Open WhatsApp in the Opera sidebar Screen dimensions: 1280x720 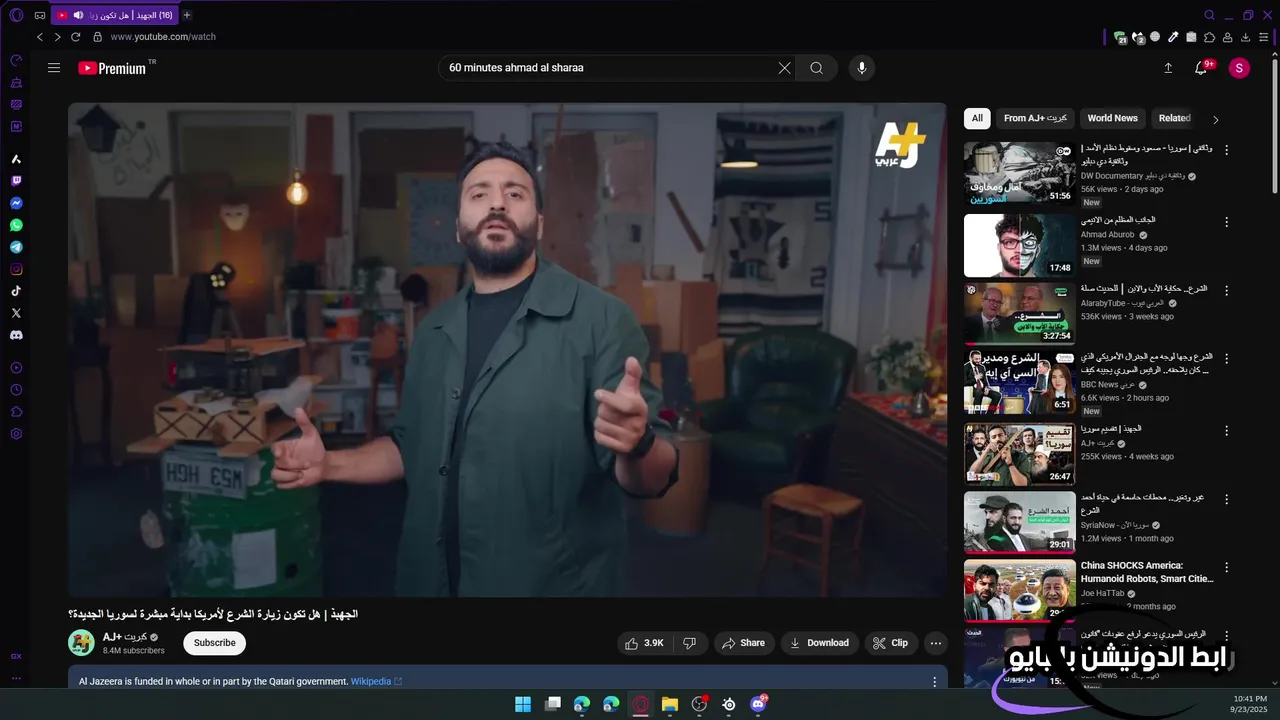pyautogui.click(x=16, y=225)
